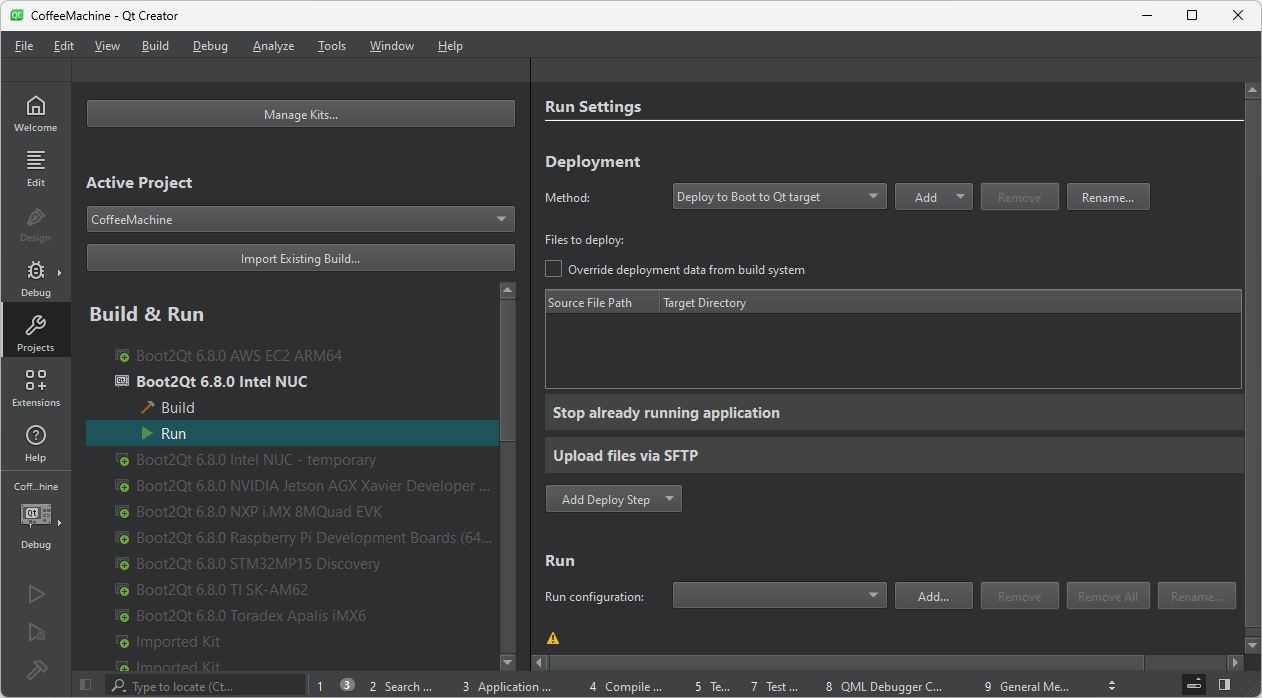Click the Build project hammer icon

click(x=36, y=669)
